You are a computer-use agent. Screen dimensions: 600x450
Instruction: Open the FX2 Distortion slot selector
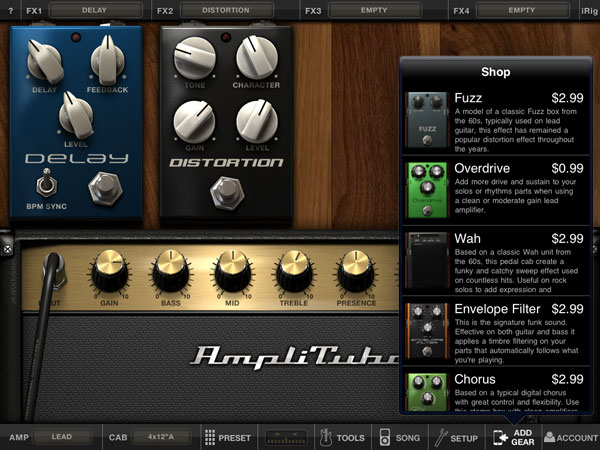click(227, 10)
